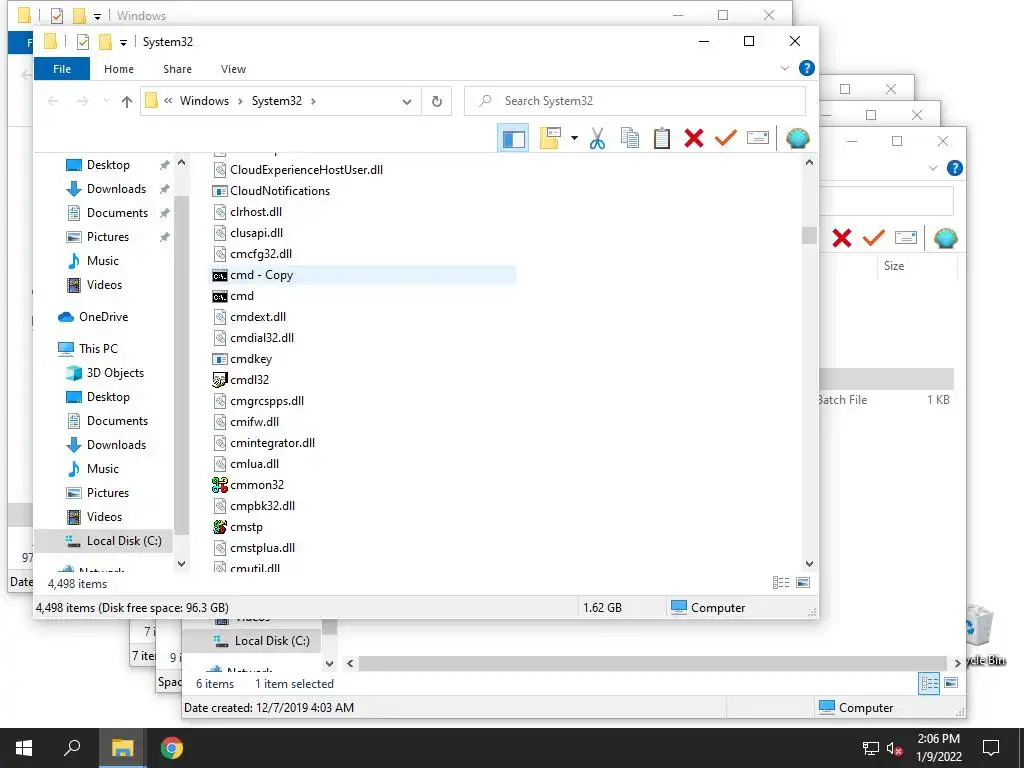
Task: Open the Action Center notifications icon
Action: [x=991, y=748]
